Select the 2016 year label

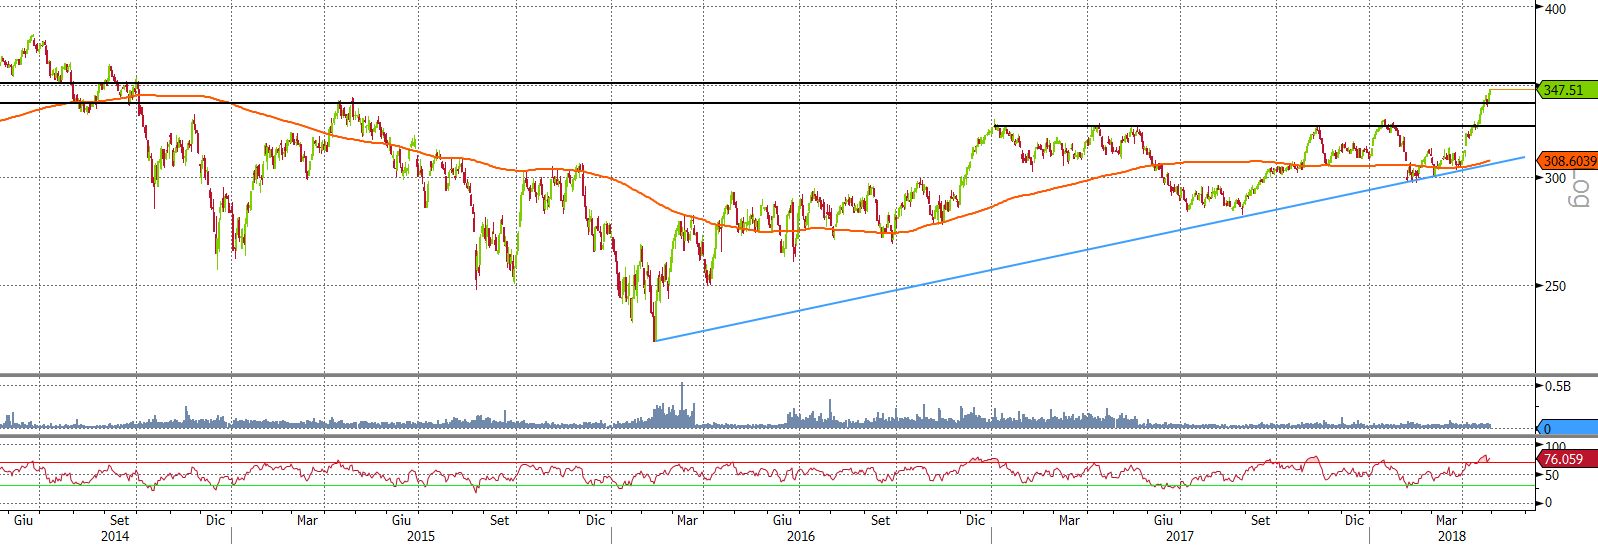[800, 536]
